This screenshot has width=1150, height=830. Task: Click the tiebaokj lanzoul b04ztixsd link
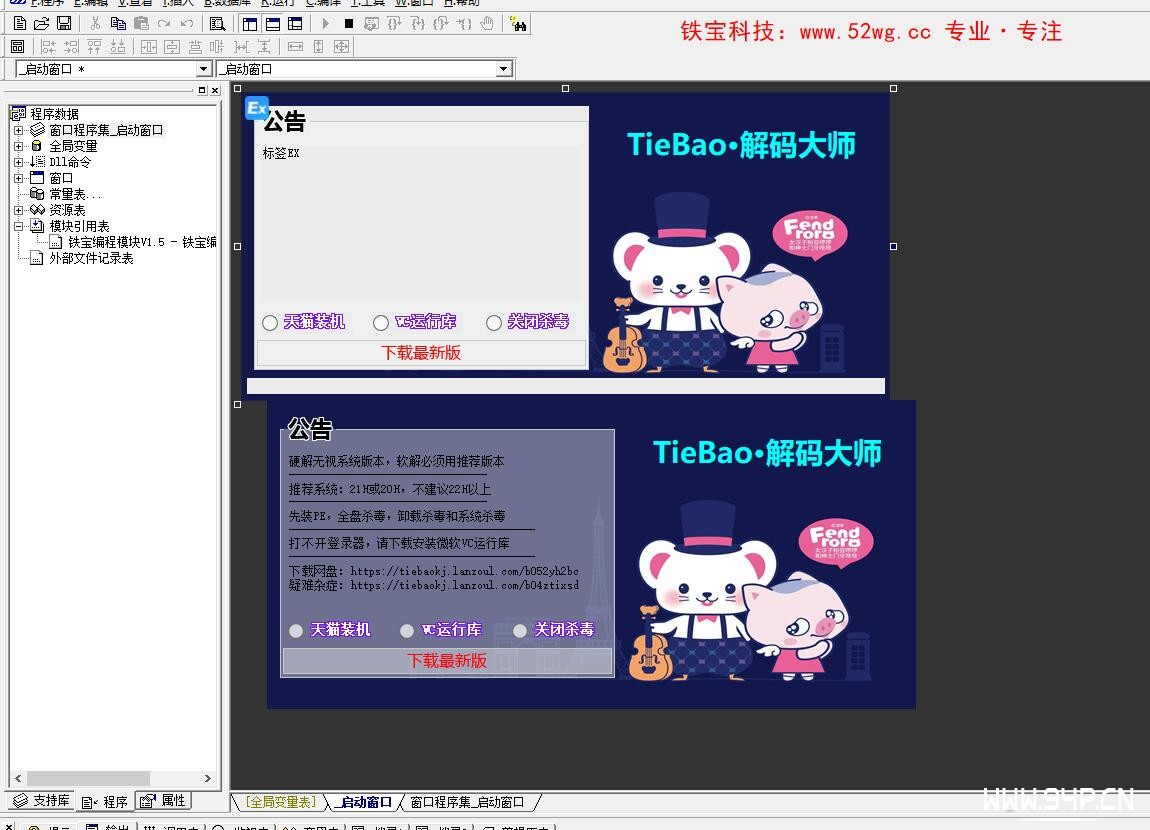coord(464,586)
